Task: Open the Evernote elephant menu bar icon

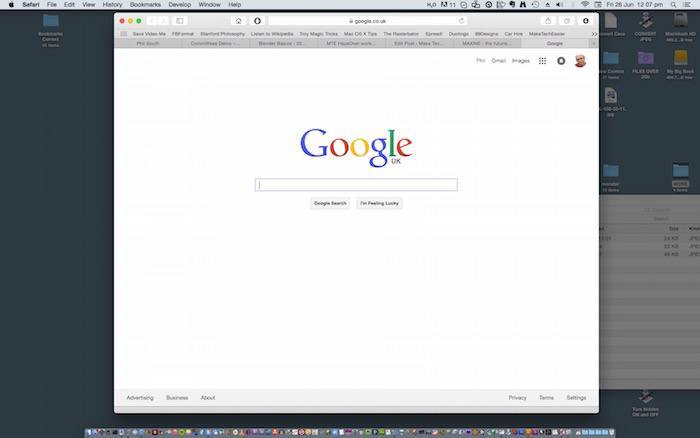Action: [x=512, y=4]
